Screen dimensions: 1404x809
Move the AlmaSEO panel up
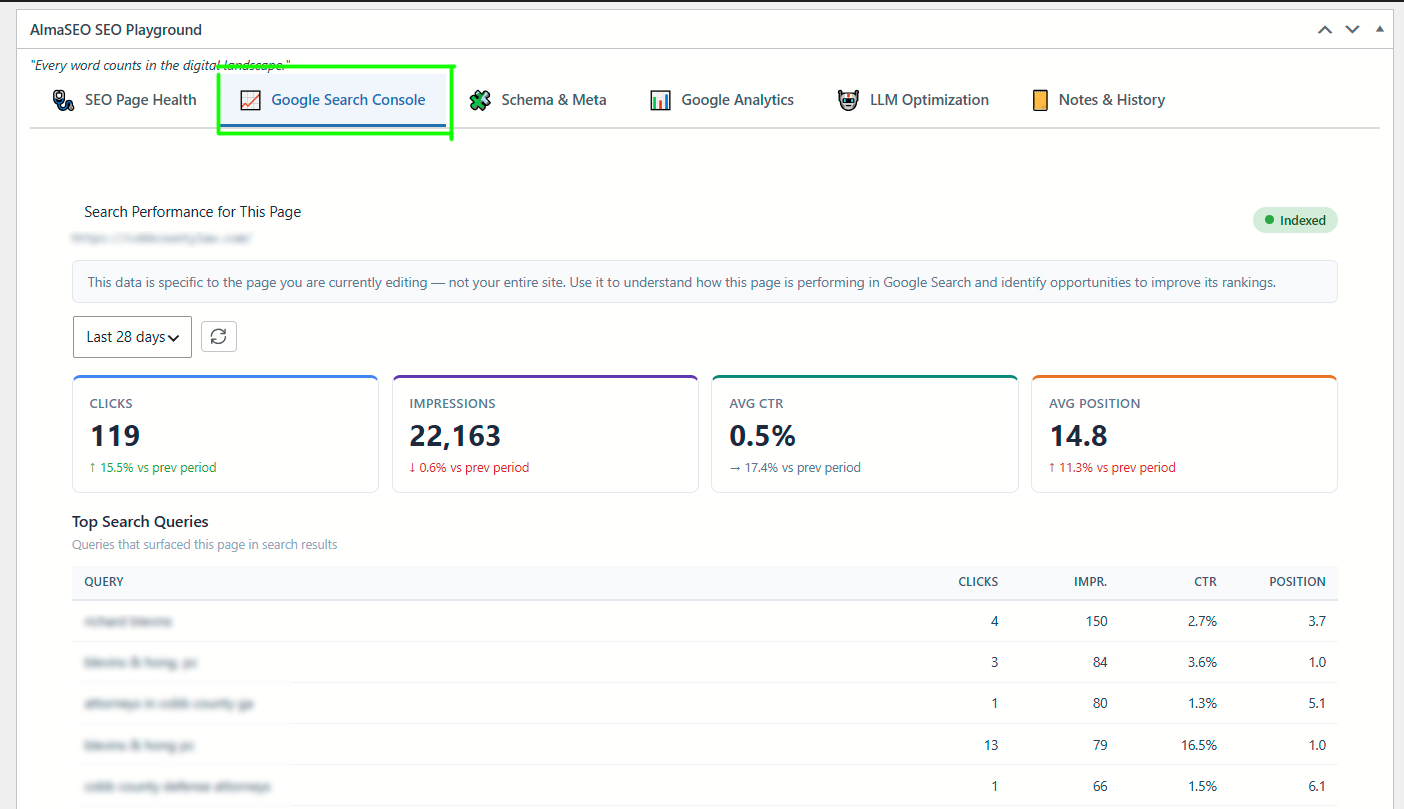pos(1325,30)
